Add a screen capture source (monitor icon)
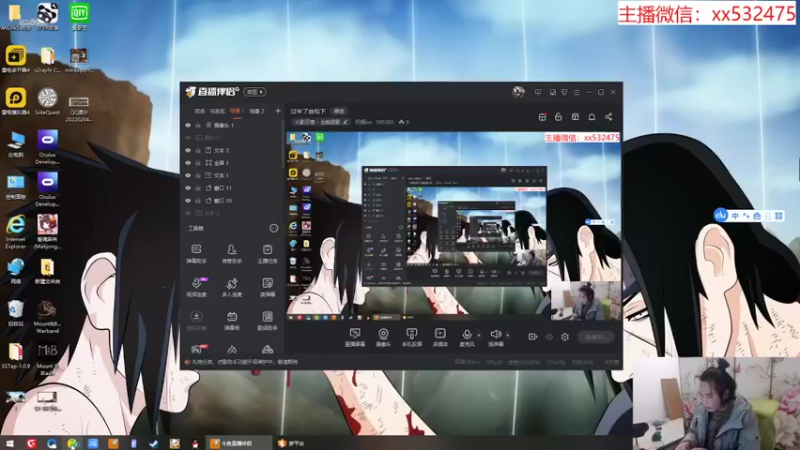Screen dimensions: 800x450 pyautogui.click(x=355, y=337)
